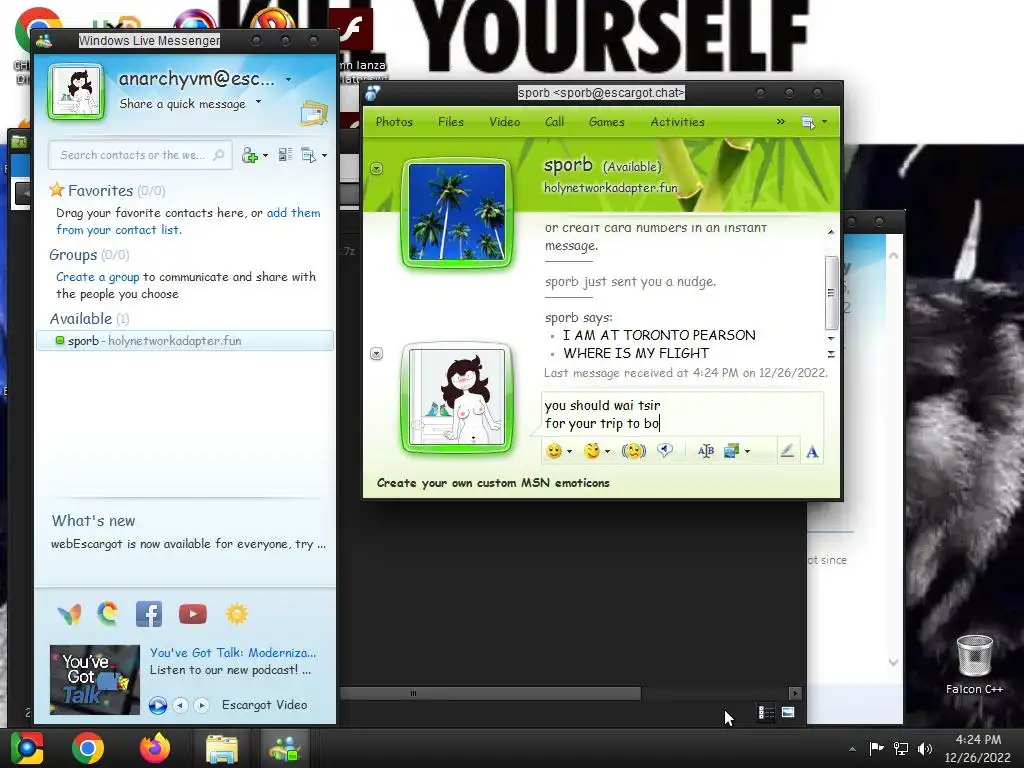Click the network icon in system tray
The width and height of the screenshot is (1024, 768).
tap(901, 749)
